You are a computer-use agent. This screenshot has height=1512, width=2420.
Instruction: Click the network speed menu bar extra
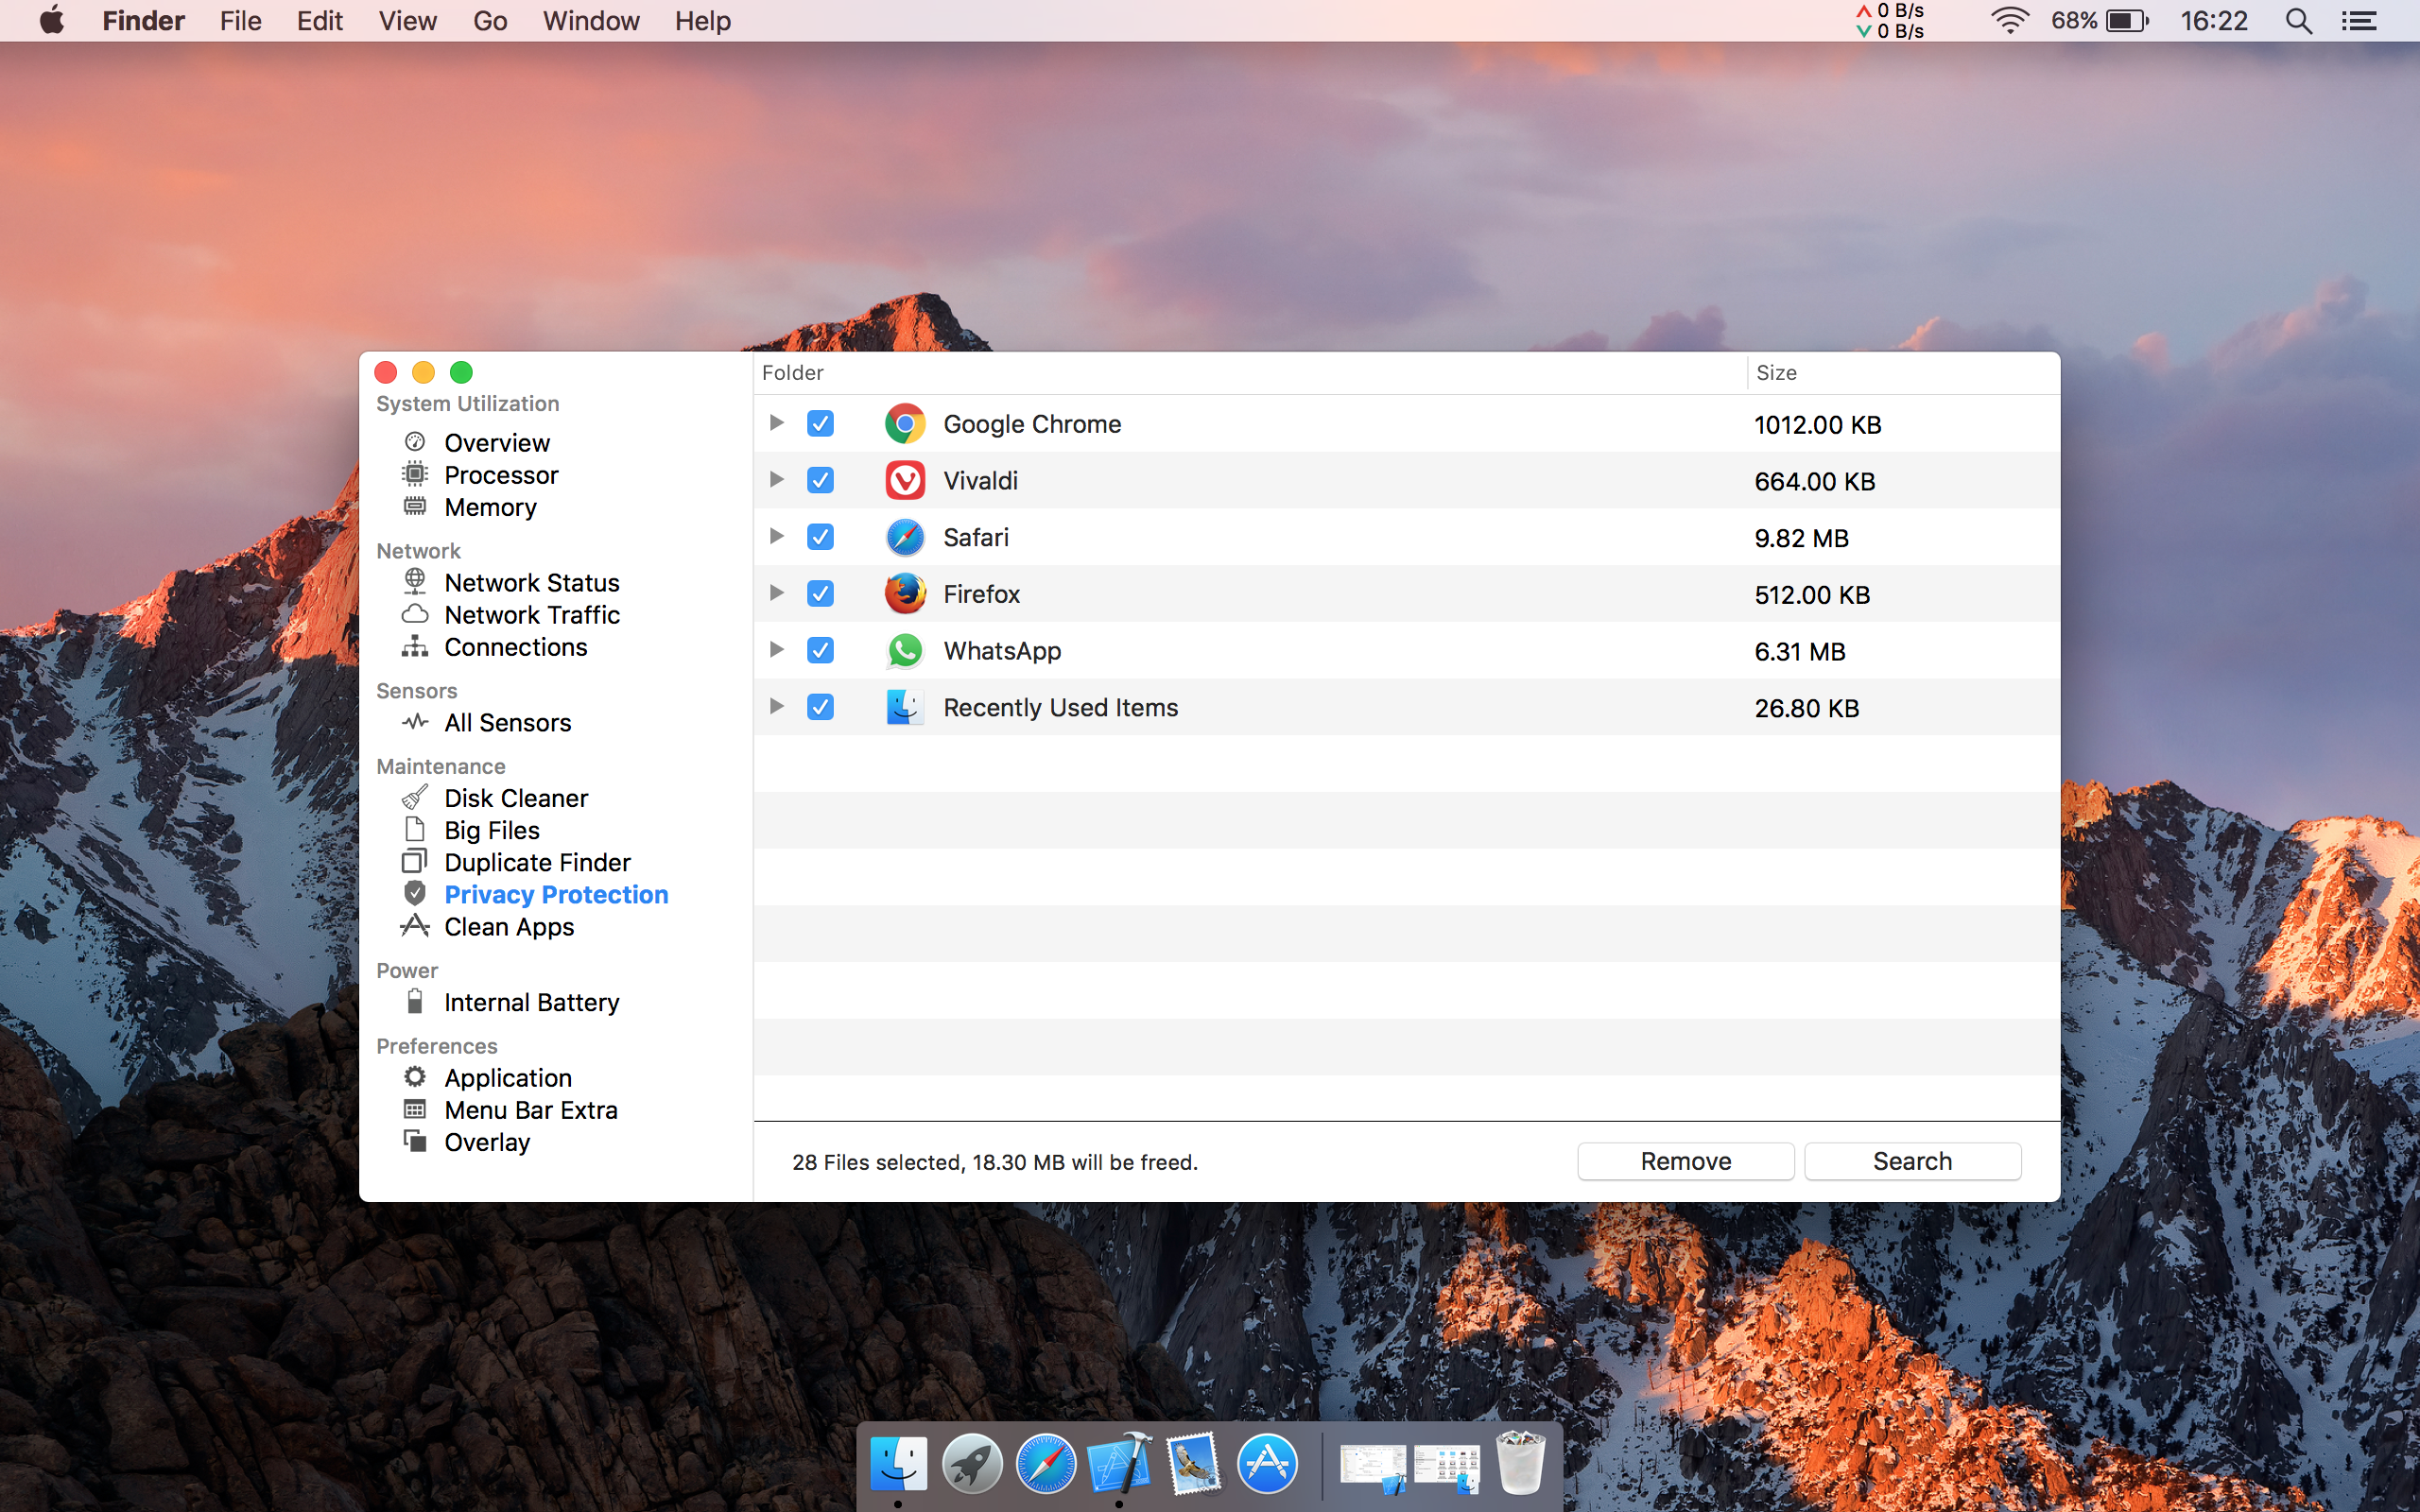(x=1889, y=21)
